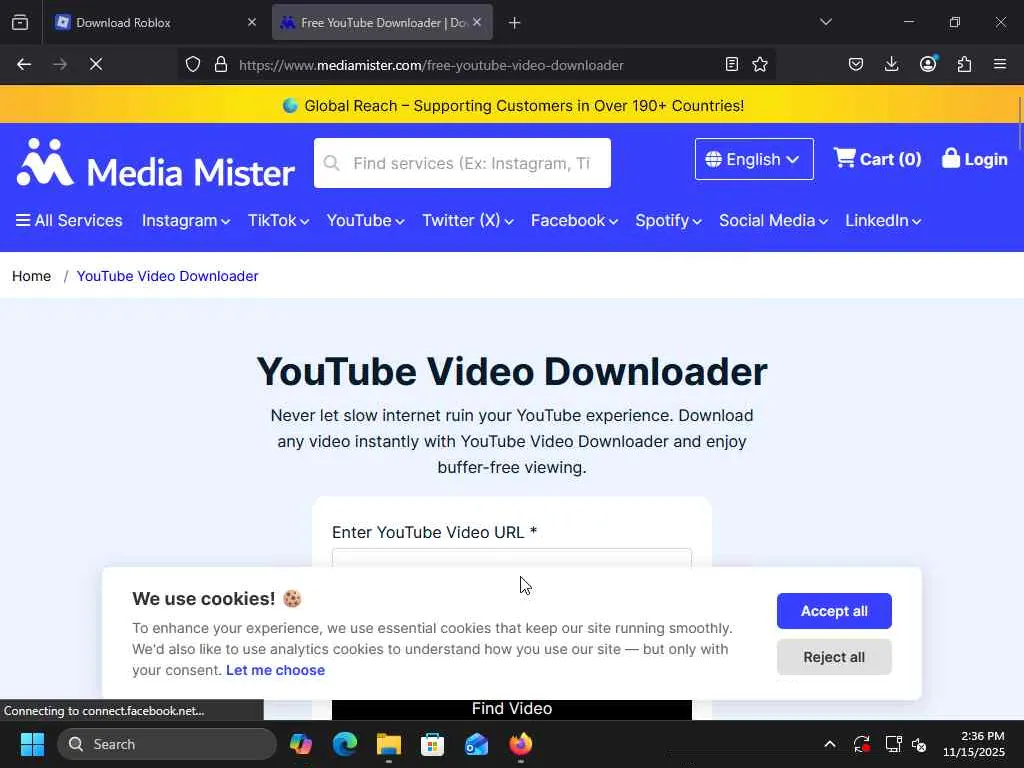Screen dimensions: 1024x768
Task: Click the Firefox View icon in tab bar
Action: pyautogui.click(x=20, y=22)
